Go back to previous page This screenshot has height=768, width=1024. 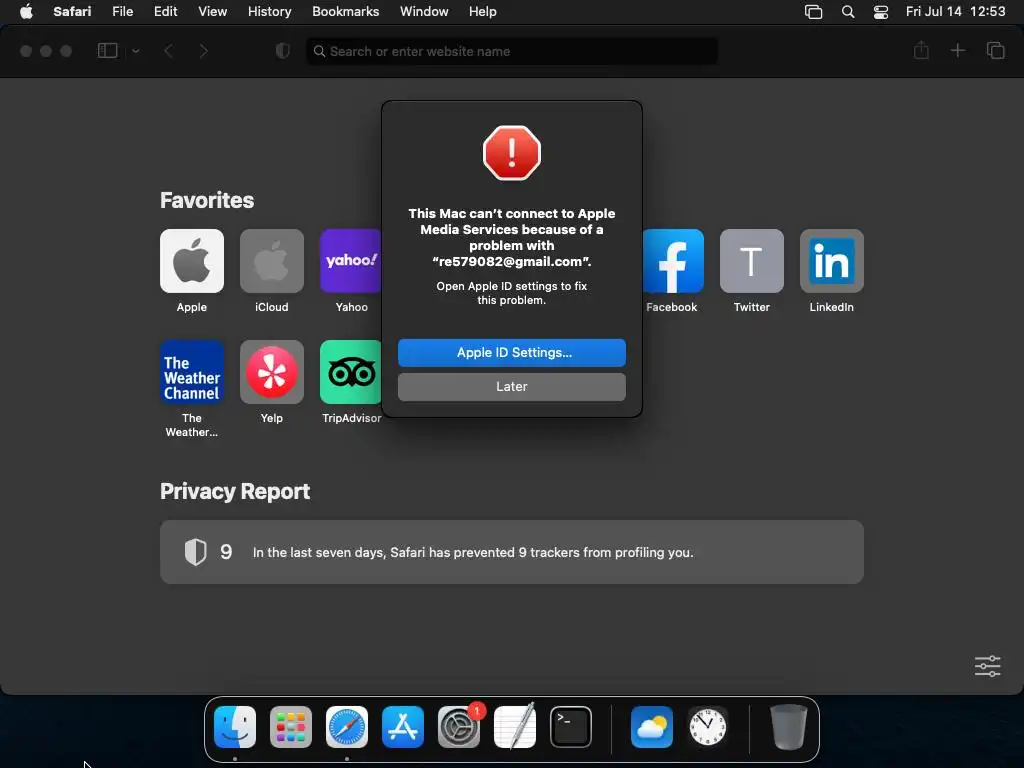pyautogui.click(x=168, y=51)
